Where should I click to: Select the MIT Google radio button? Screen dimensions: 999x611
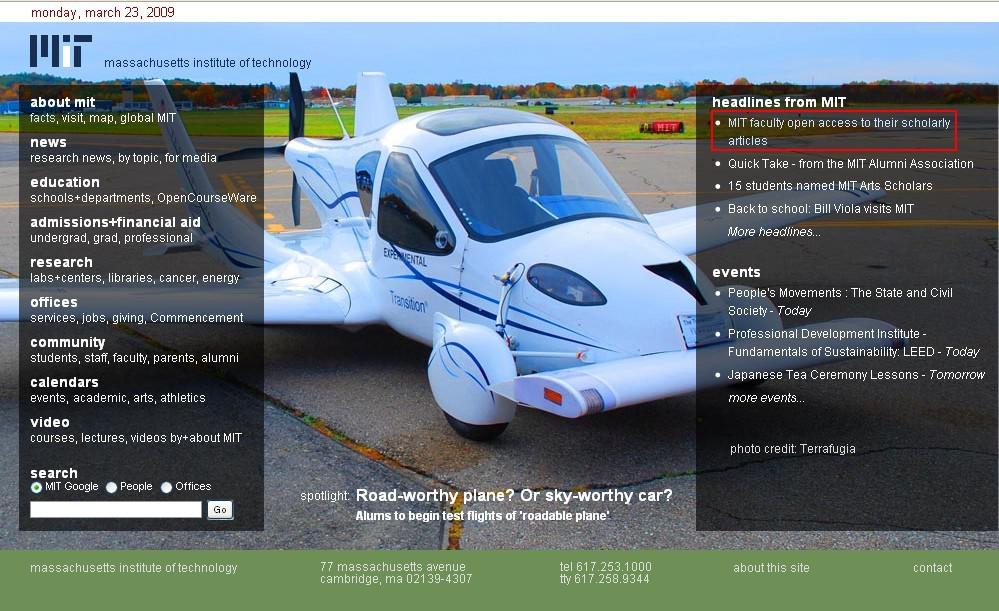pyautogui.click(x=36, y=487)
